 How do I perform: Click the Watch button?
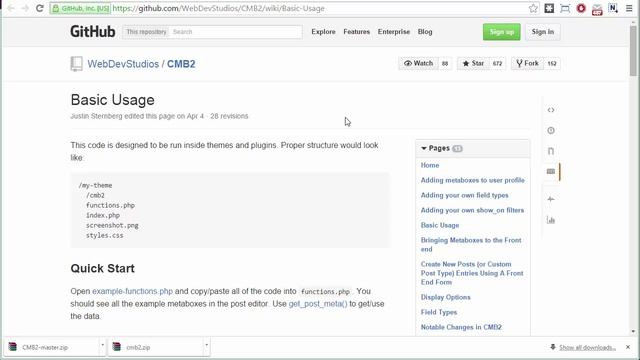tap(418, 63)
